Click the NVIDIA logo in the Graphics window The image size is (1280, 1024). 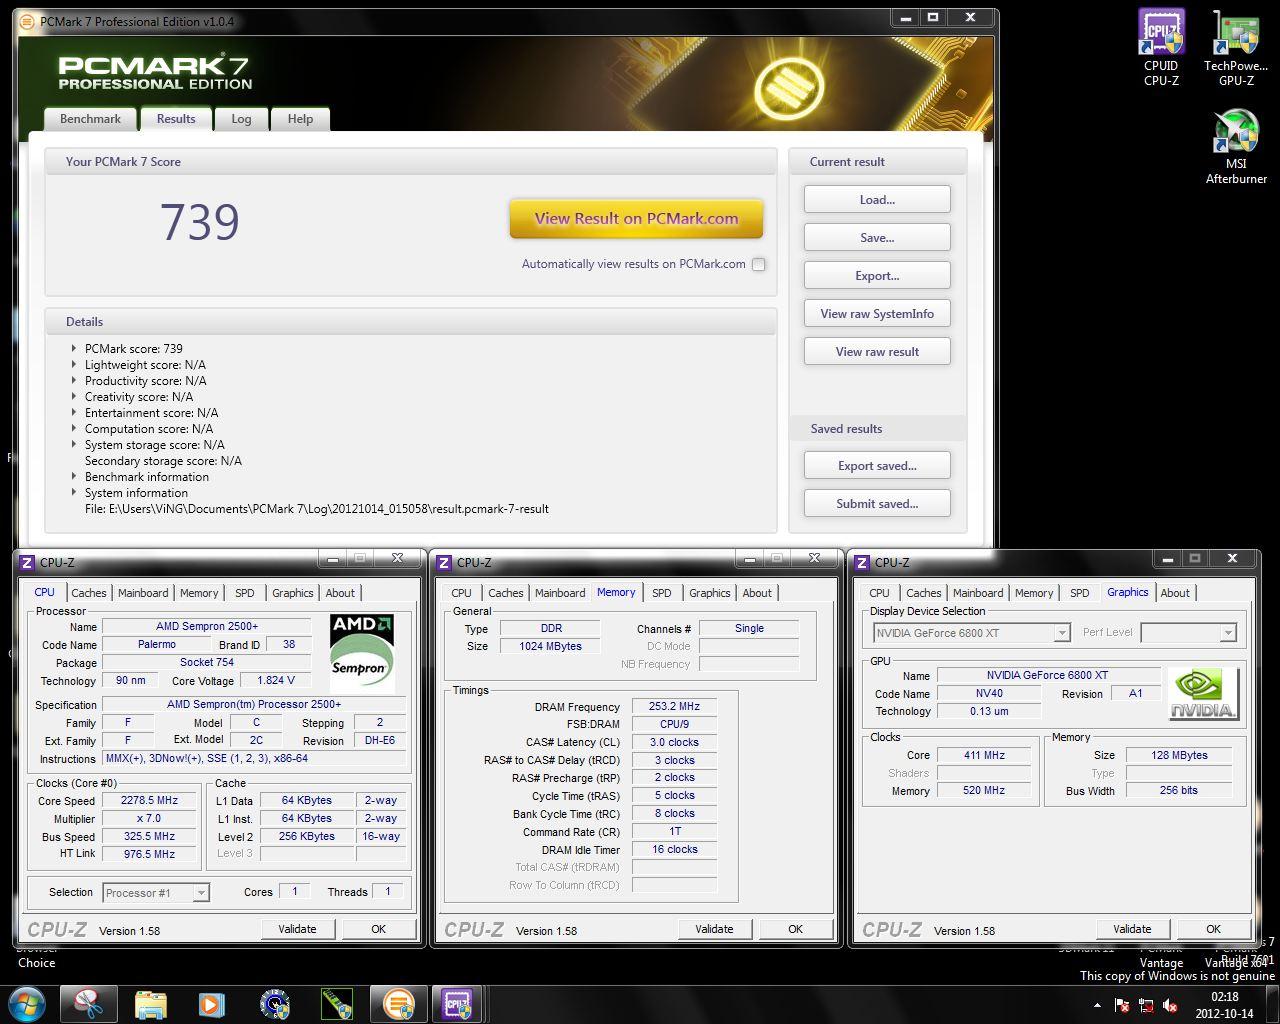click(1204, 693)
